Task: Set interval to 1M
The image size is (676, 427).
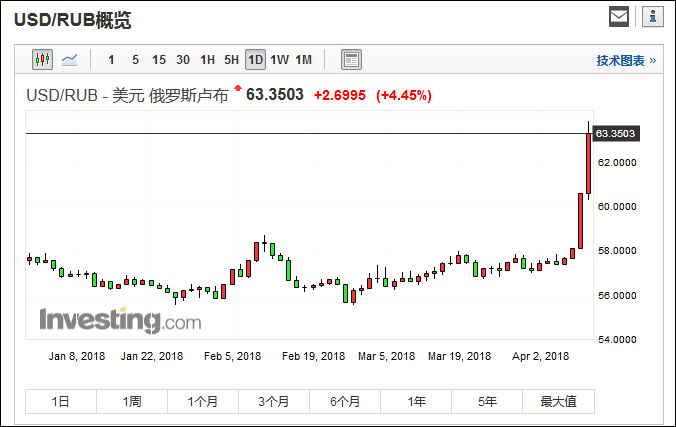Action: point(304,60)
